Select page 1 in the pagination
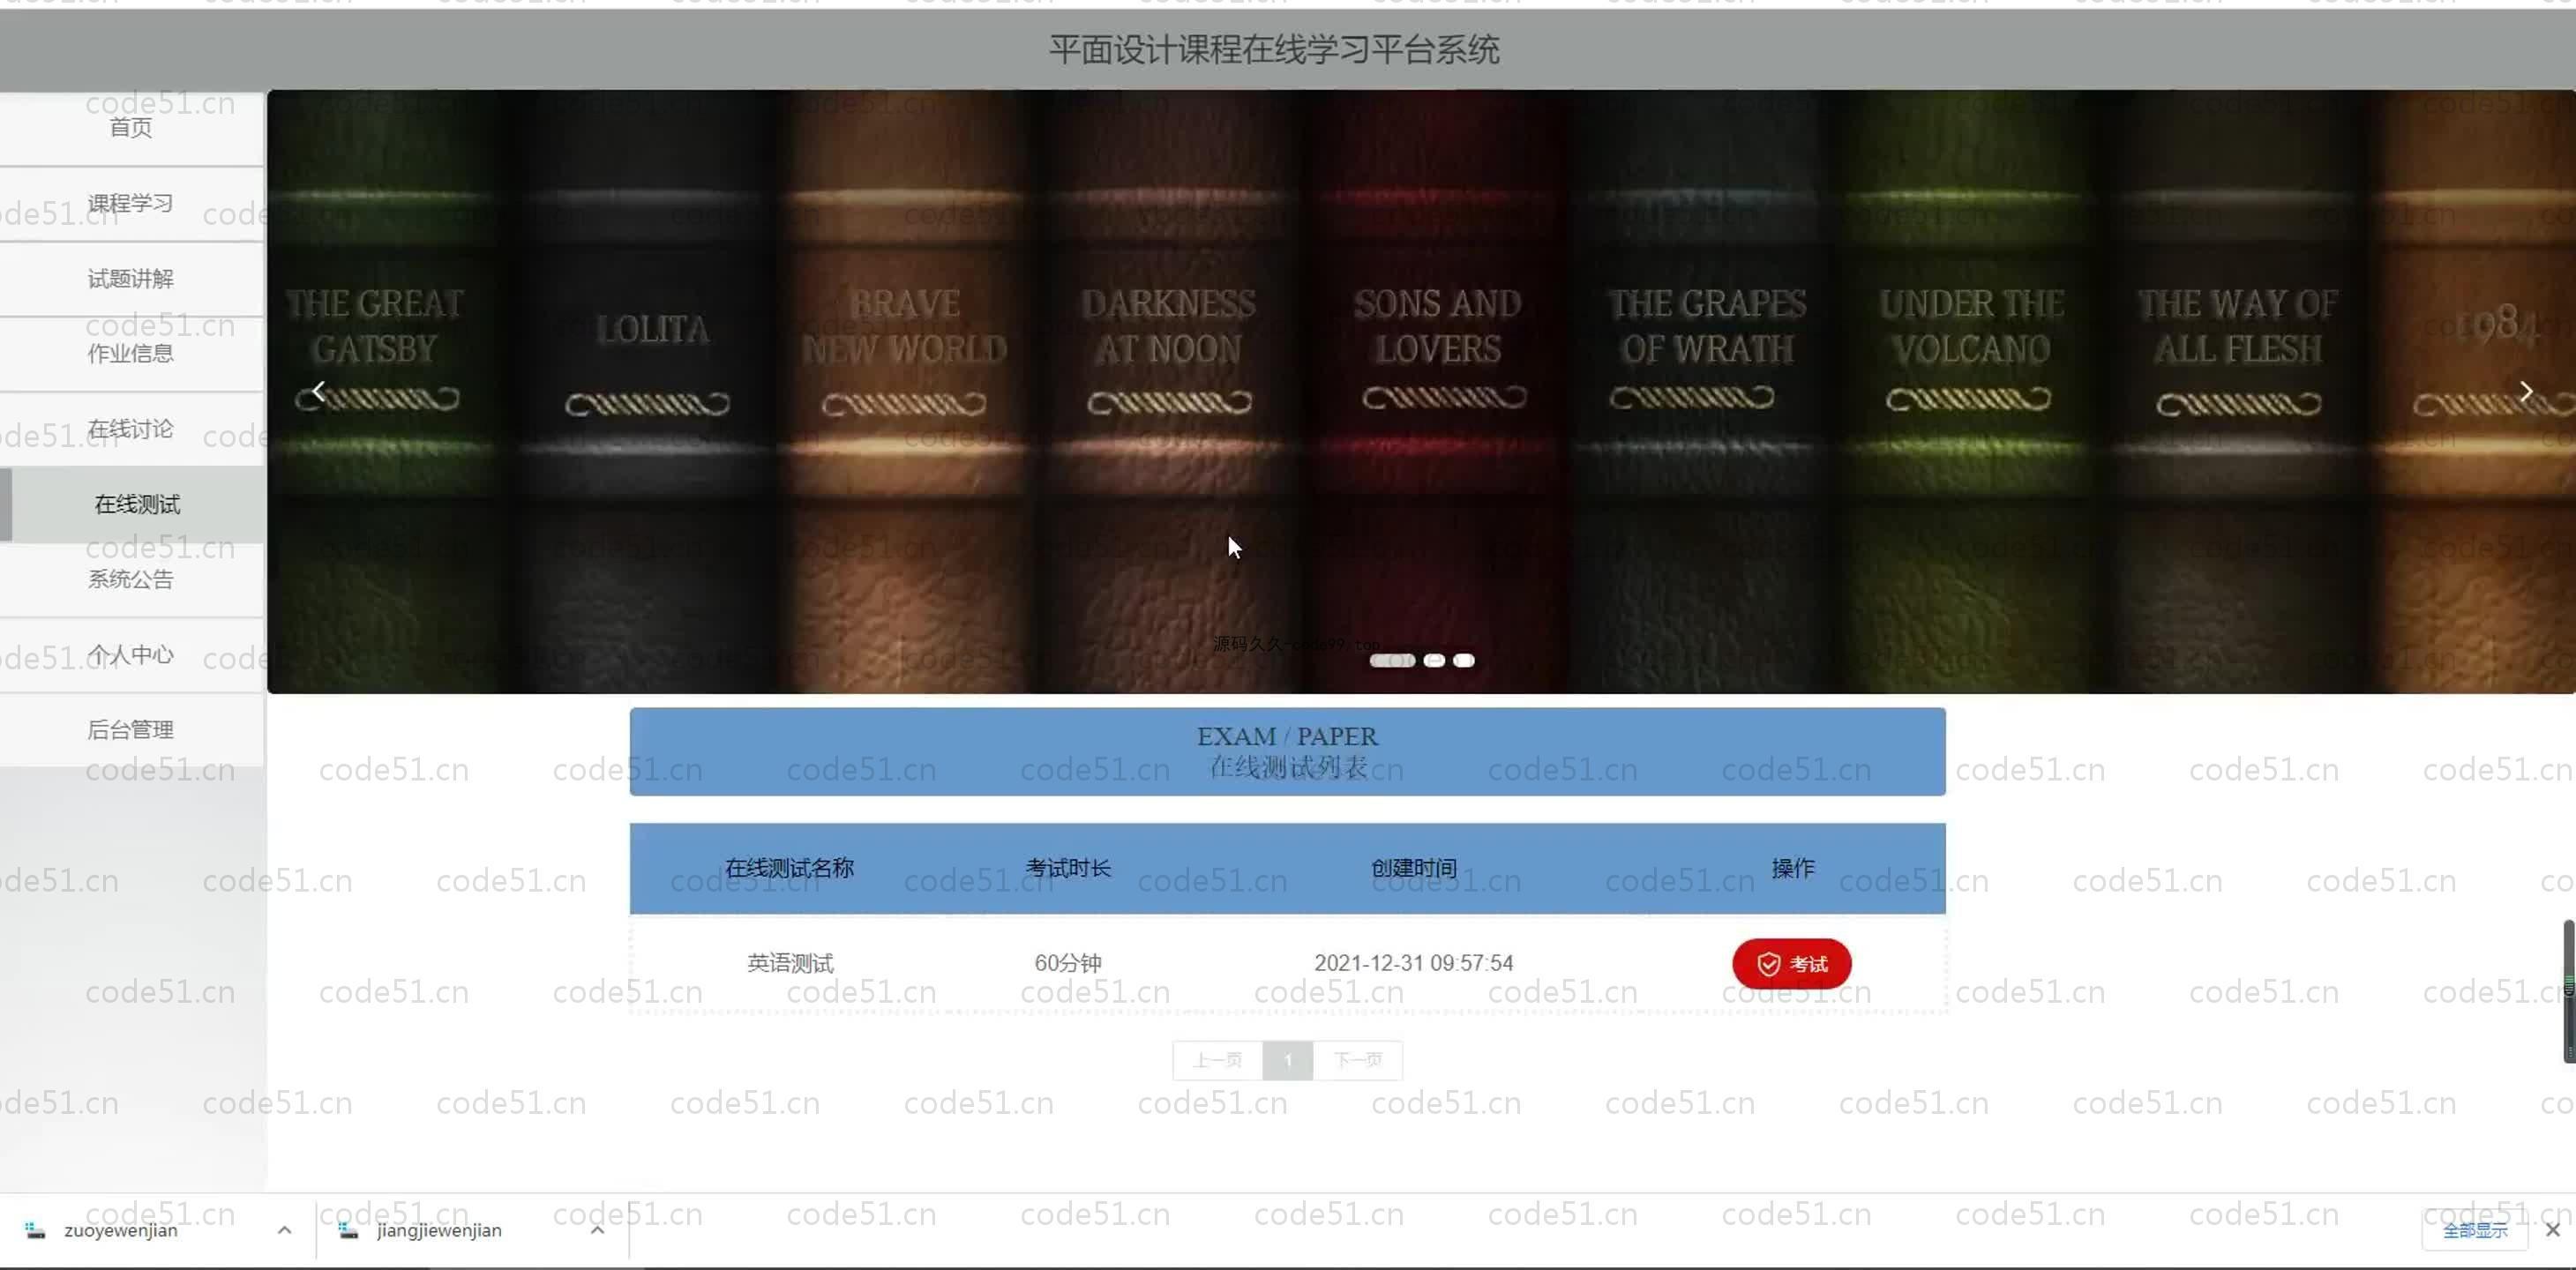Screen dimensions: 2576x1270 tap(1288, 1060)
